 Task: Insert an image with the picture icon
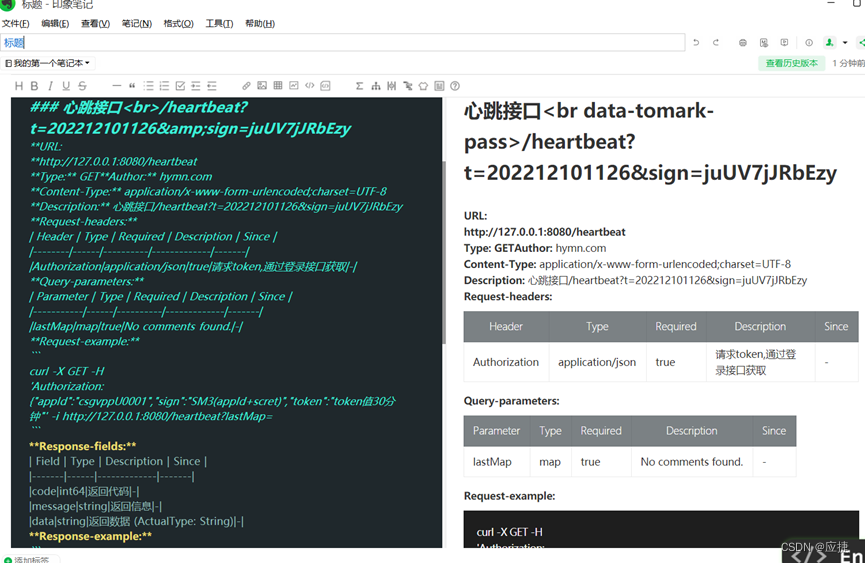point(262,85)
